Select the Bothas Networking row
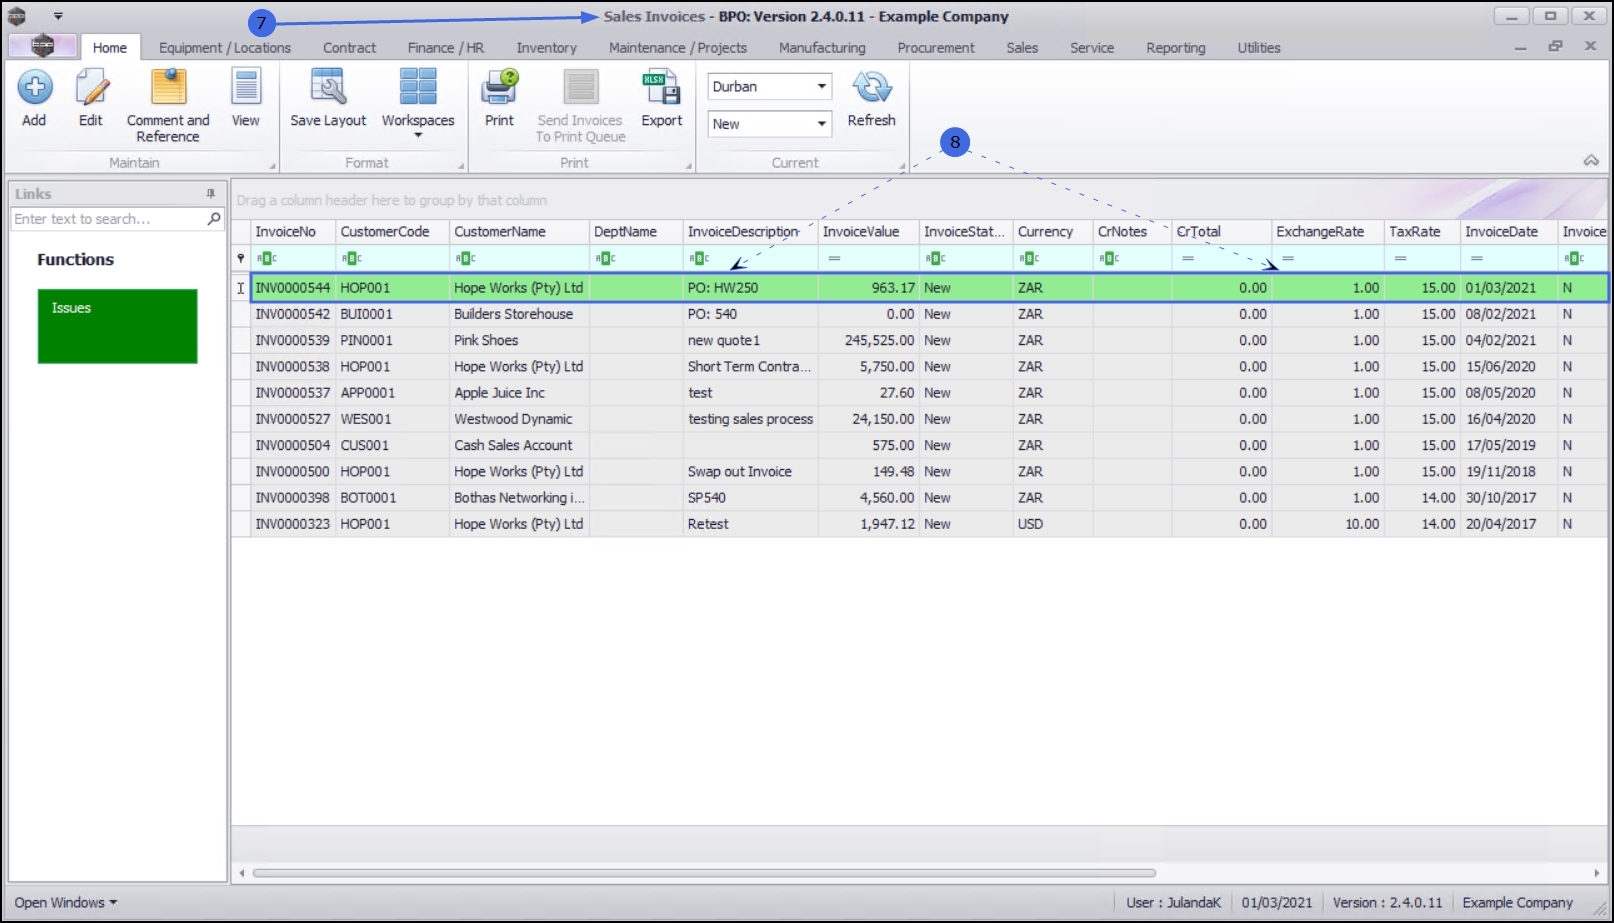1614x923 pixels. [x=929, y=498]
